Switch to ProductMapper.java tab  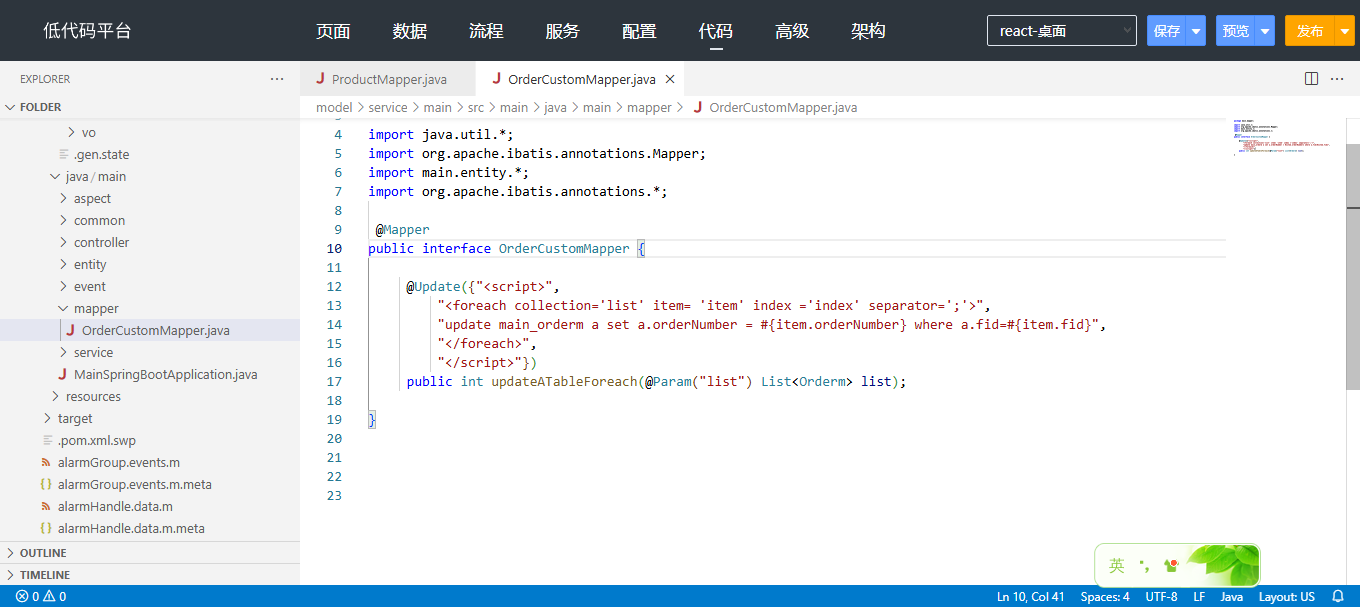pyautogui.click(x=389, y=79)
